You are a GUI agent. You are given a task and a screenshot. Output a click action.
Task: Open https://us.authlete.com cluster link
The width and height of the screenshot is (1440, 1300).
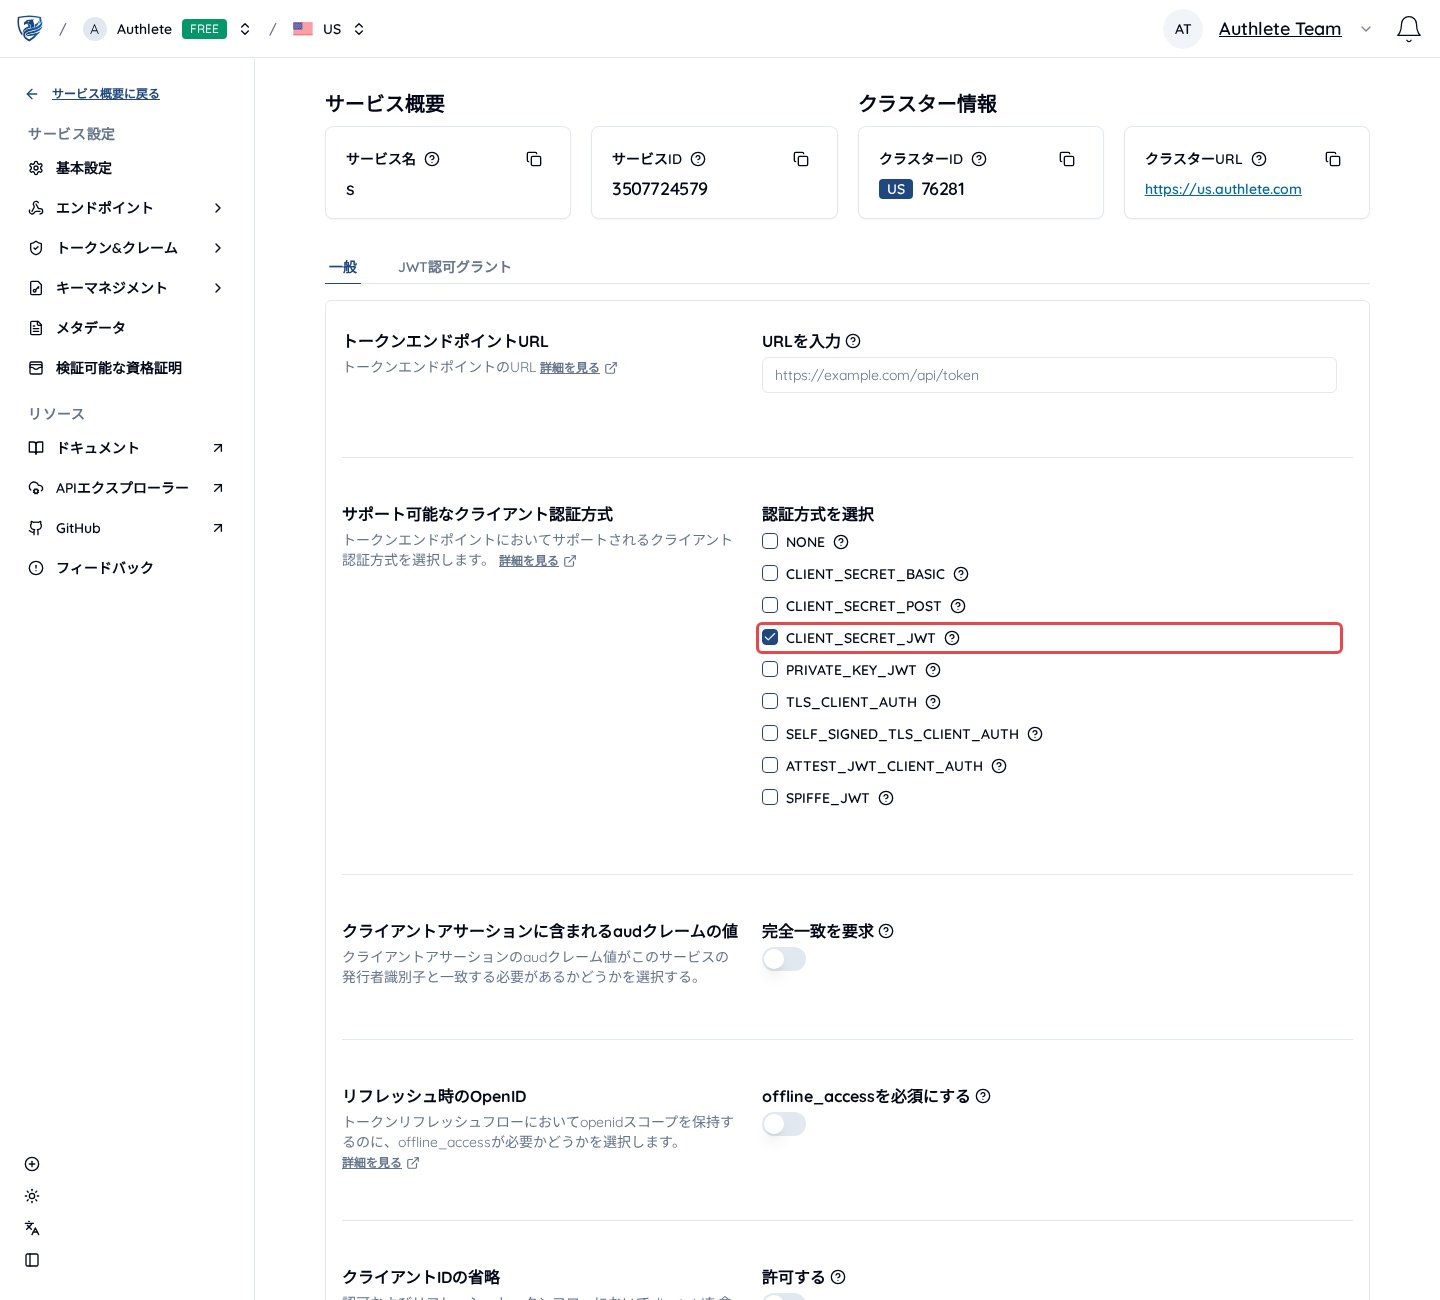[x=1223, y=189]
